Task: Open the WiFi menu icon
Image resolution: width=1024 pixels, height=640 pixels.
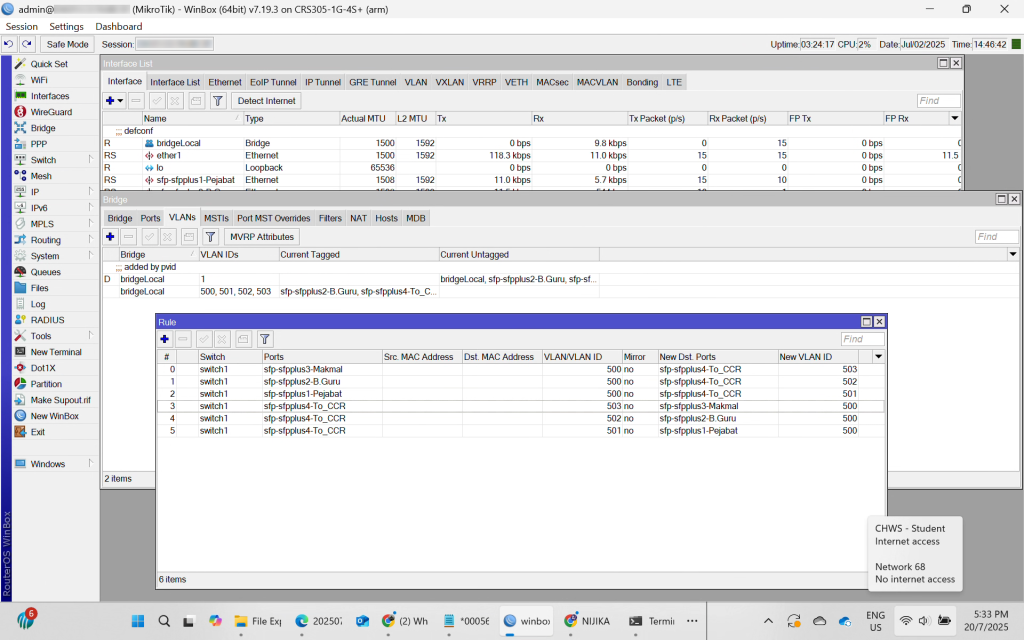Action: coord(21,80)
